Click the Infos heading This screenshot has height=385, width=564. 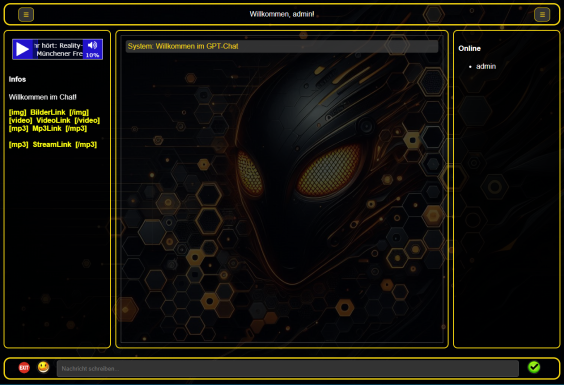point(17,79)
